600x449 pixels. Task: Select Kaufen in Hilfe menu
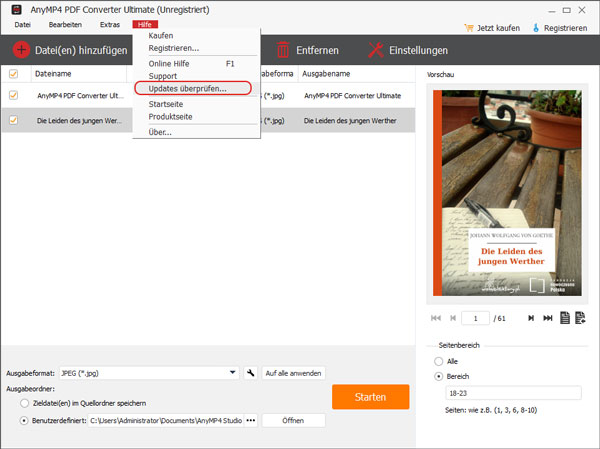tap(161, 36)
